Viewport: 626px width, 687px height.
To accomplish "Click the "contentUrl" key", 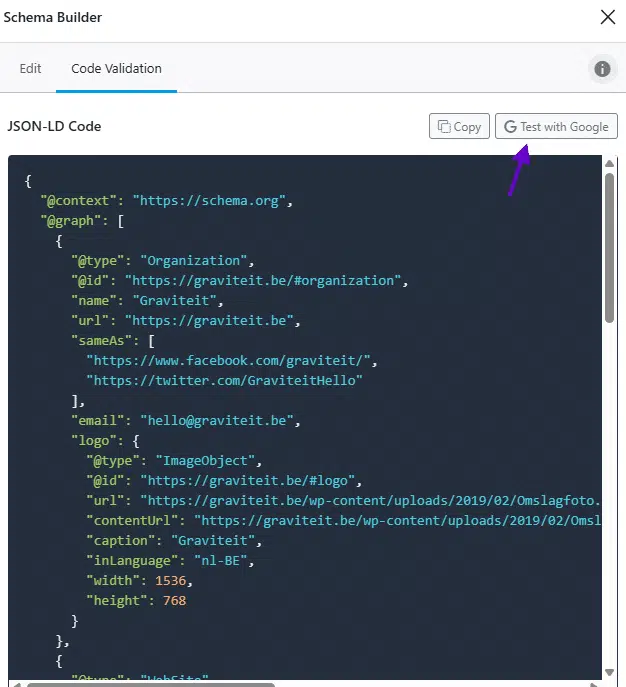I will coord(132,521).
